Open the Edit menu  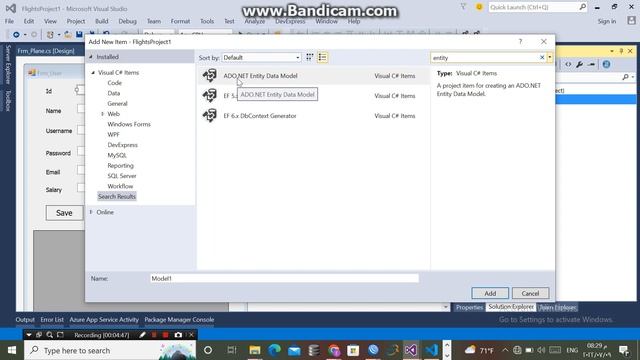click(29, 21)
